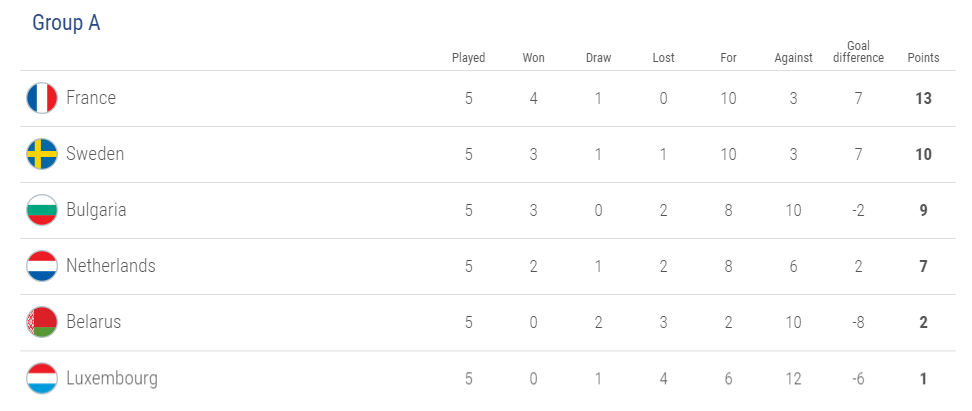Click the Against column header

point(793,58)
